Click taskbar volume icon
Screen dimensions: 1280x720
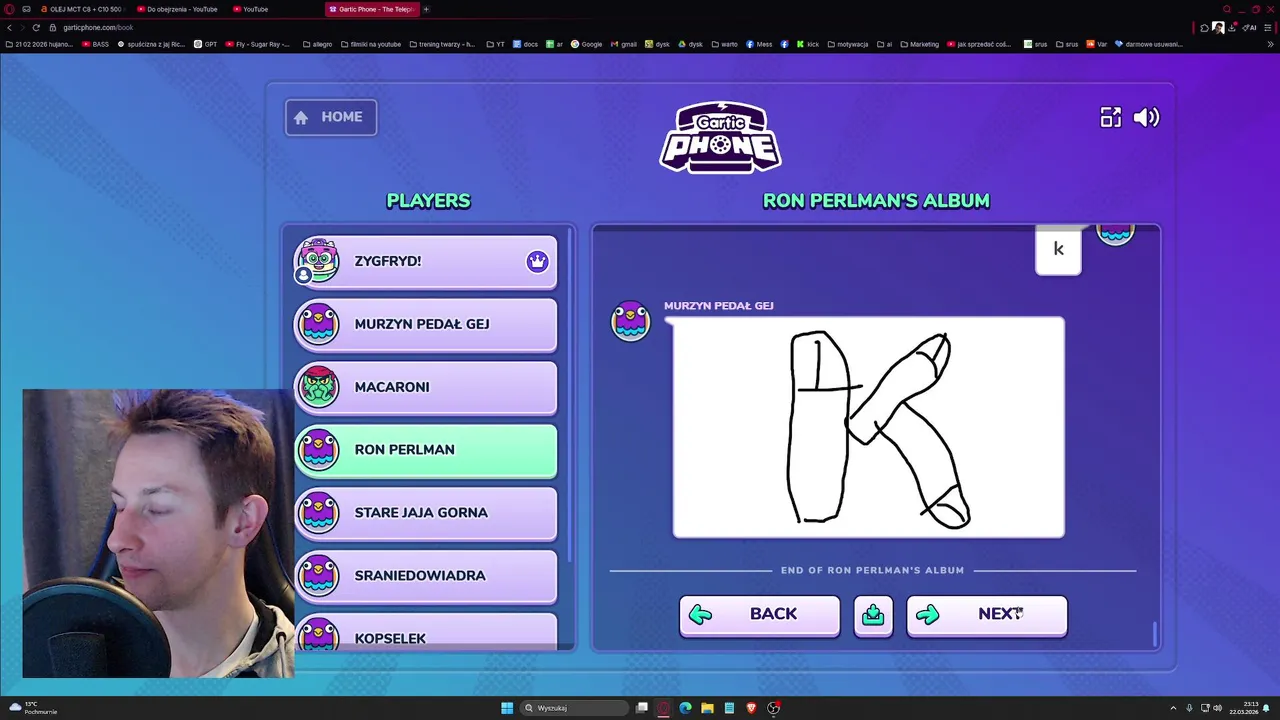tap(1217, 708)
